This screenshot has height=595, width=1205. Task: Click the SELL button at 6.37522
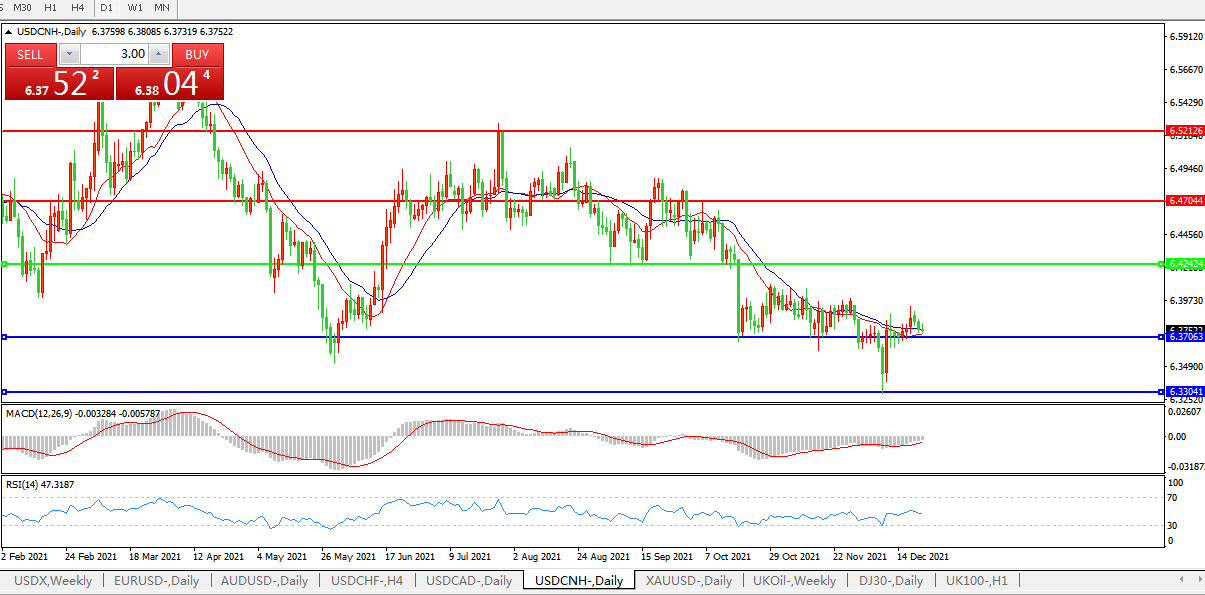tap(31, 54)
